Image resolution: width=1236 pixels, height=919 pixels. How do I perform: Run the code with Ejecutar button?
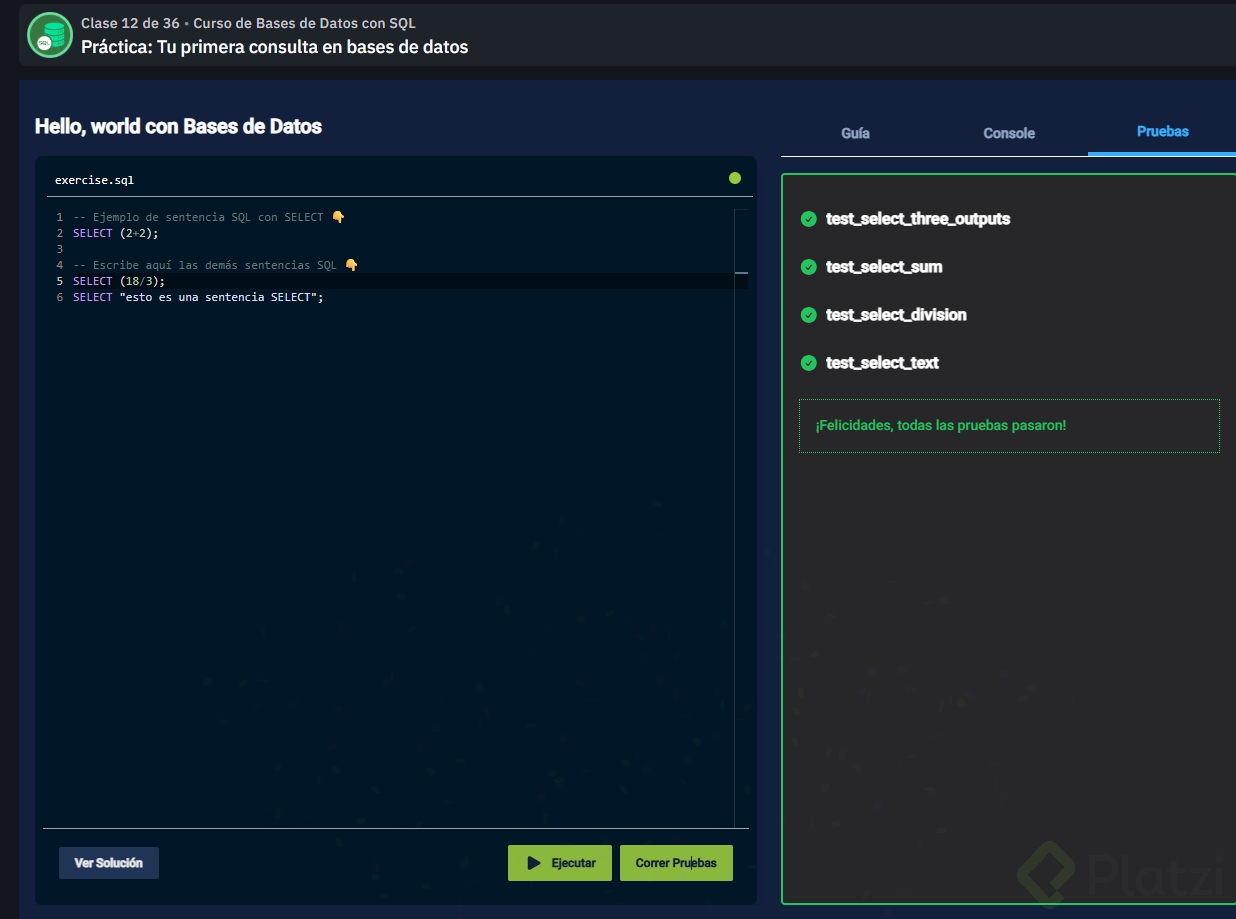pos(560,863)
